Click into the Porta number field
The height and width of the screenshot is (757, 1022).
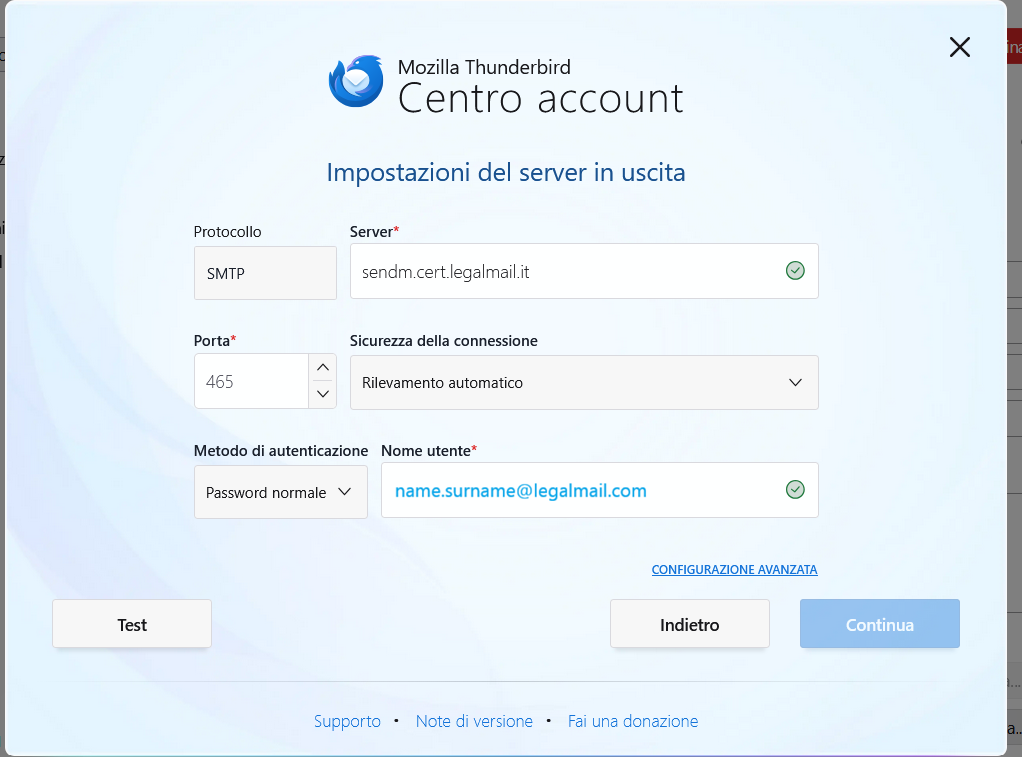250,382
